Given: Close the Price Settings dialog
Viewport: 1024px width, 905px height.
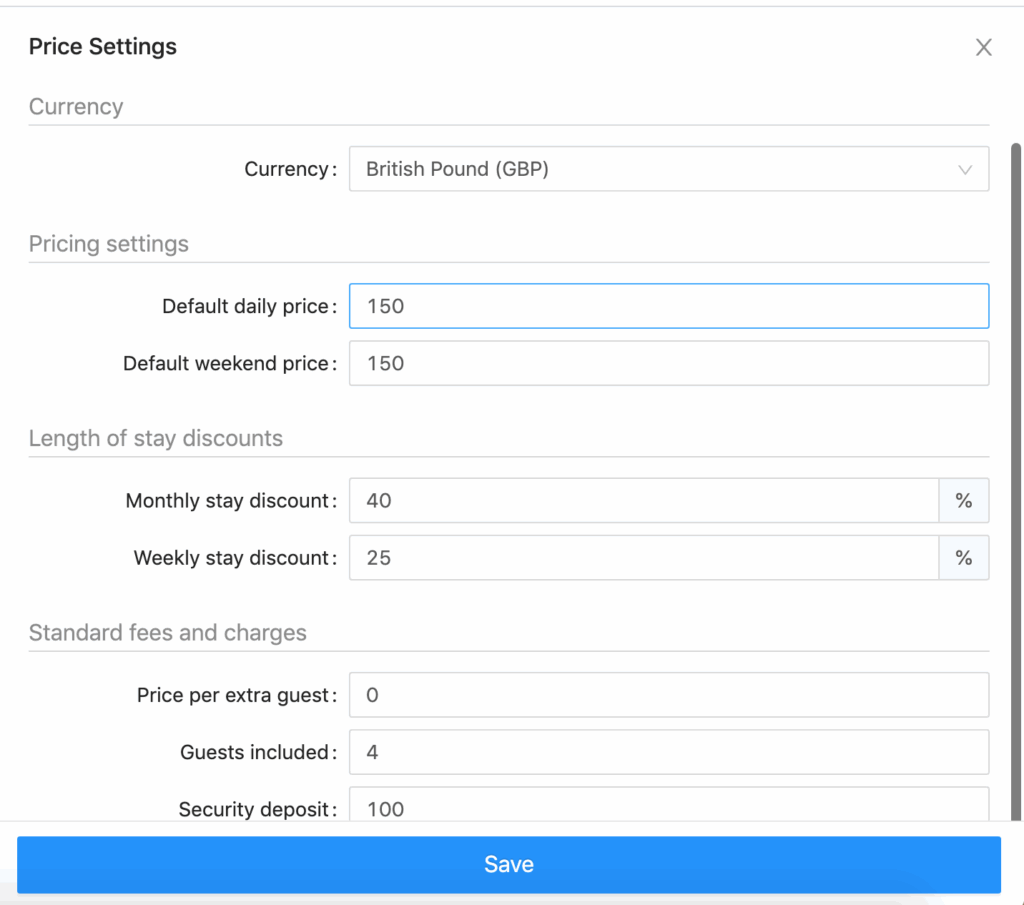Looking at the screenshot, I should (984, 48).
